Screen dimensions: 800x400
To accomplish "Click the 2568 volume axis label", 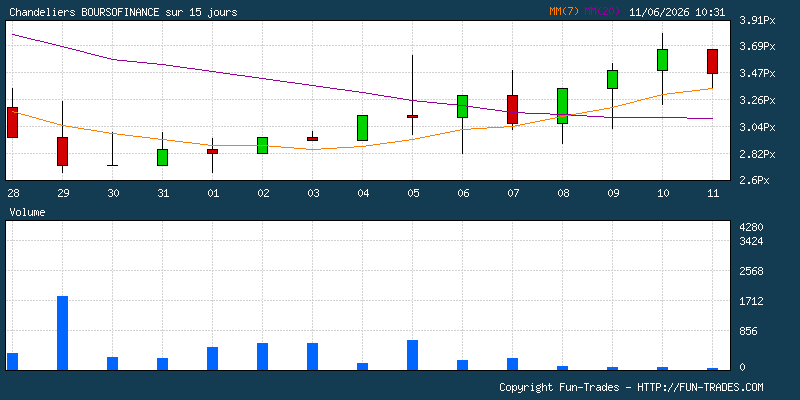I will (752, 271).
